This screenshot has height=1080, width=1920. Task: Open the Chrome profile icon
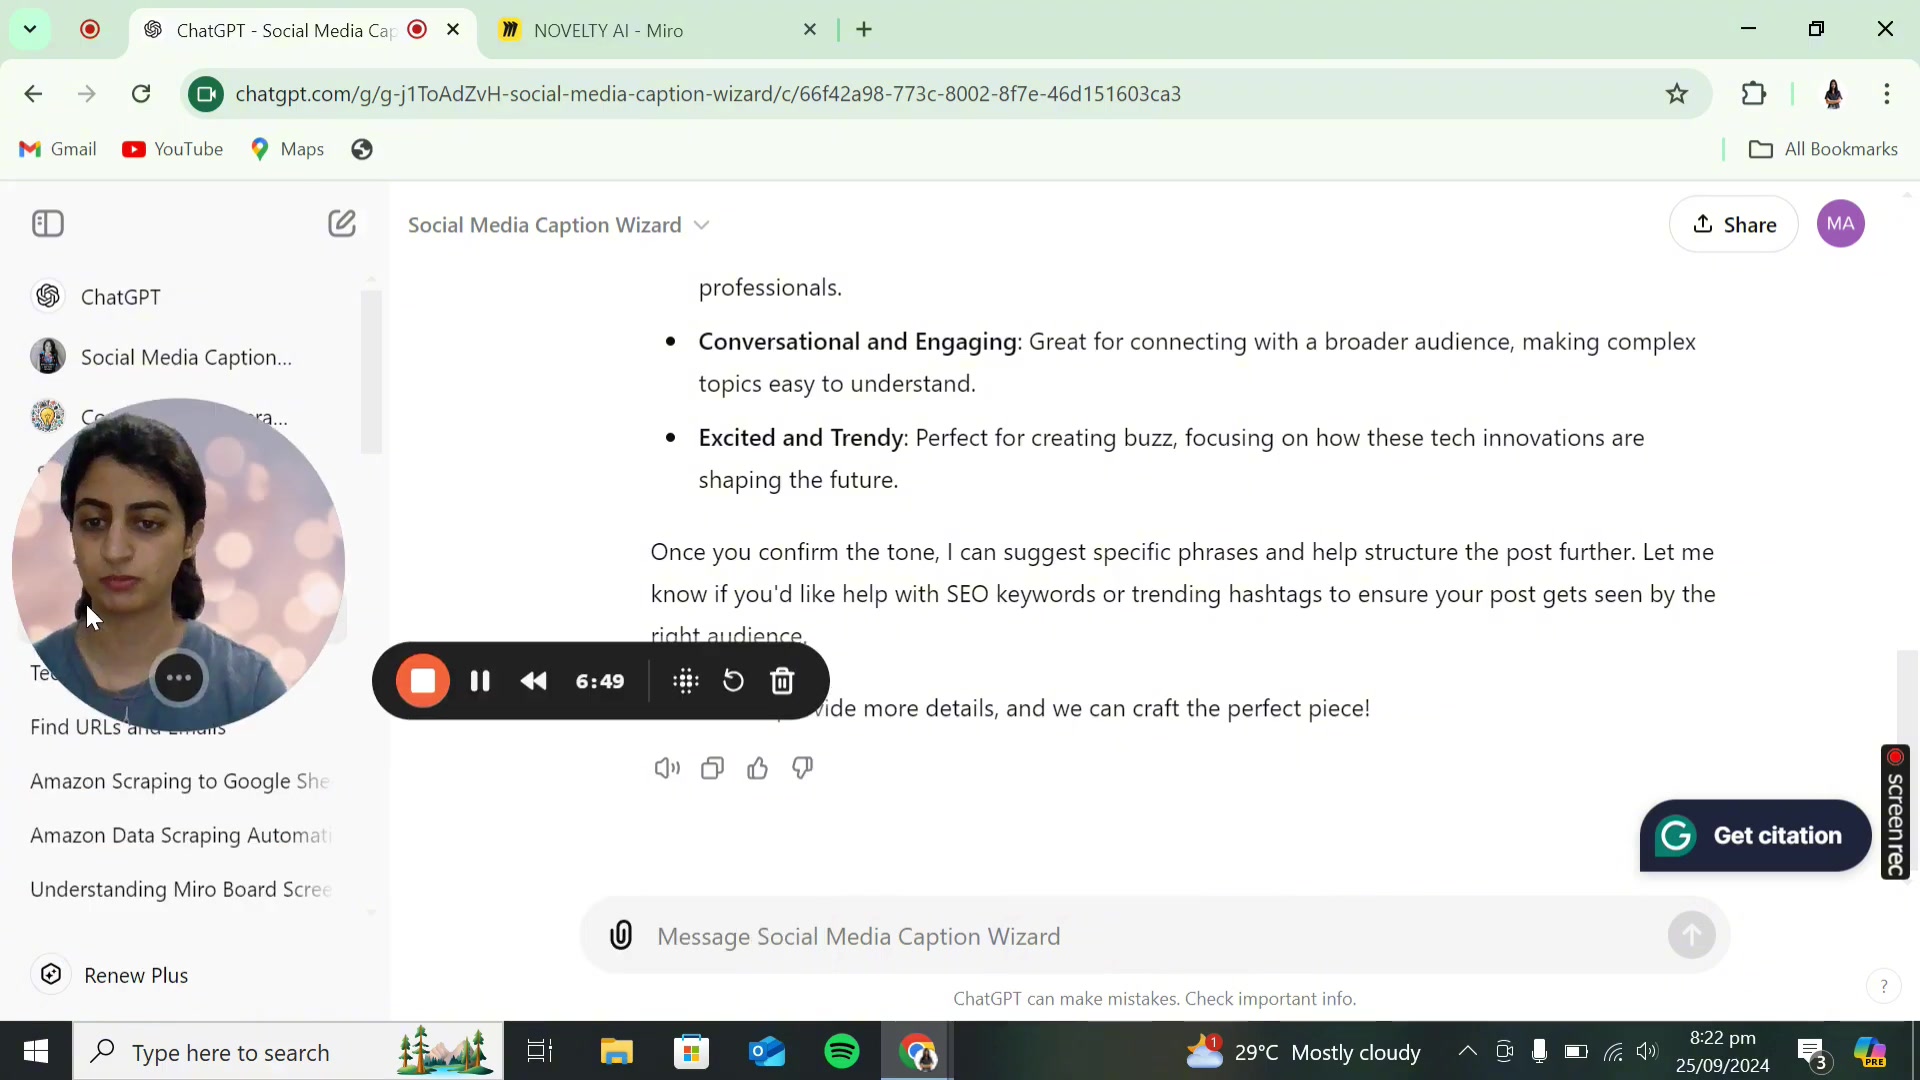pyautogui.click(x=1833, y=94)
